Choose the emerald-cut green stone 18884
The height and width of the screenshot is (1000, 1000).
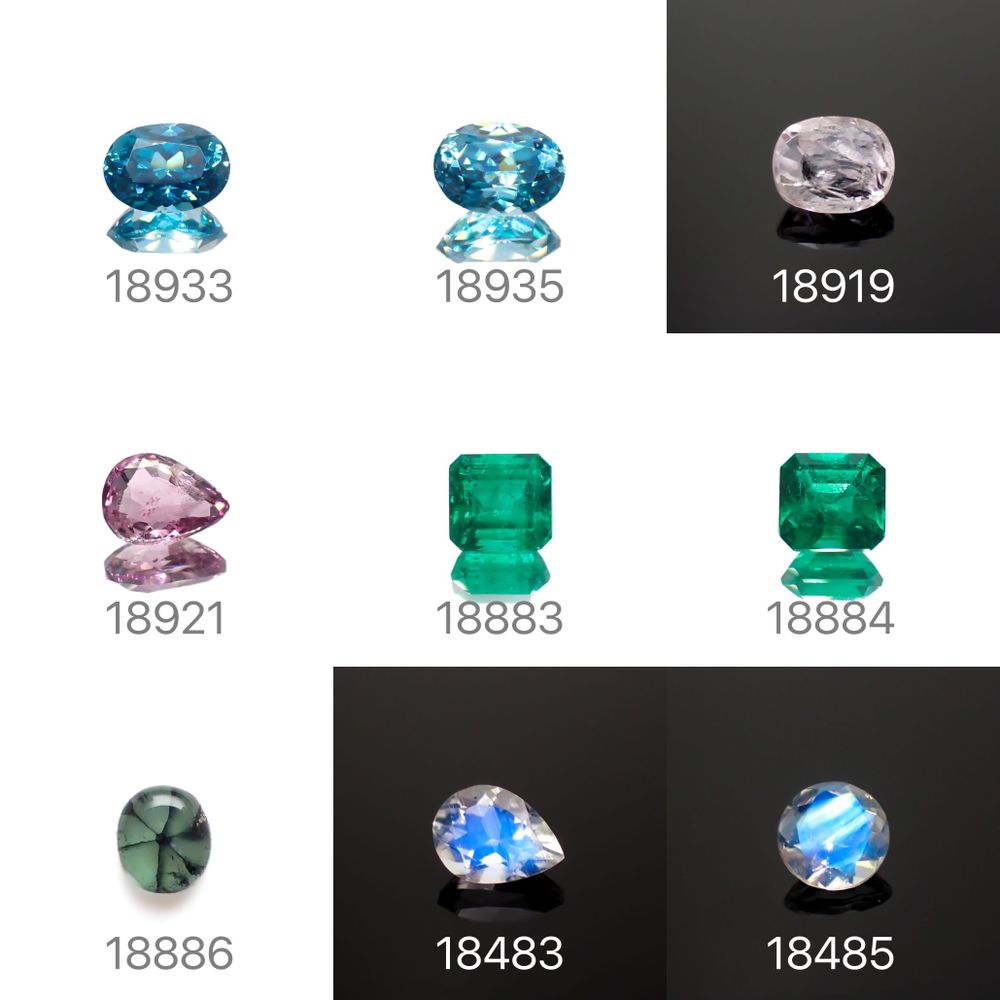[x=832, y=501]
